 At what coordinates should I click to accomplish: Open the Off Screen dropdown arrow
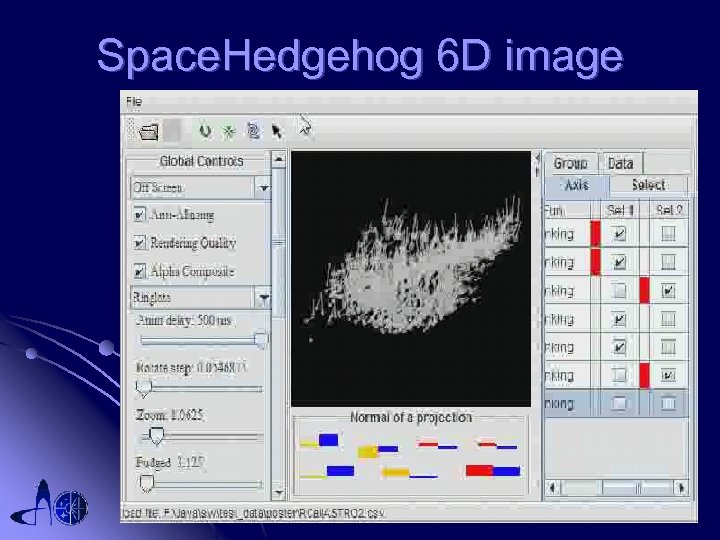pos(263,188)
